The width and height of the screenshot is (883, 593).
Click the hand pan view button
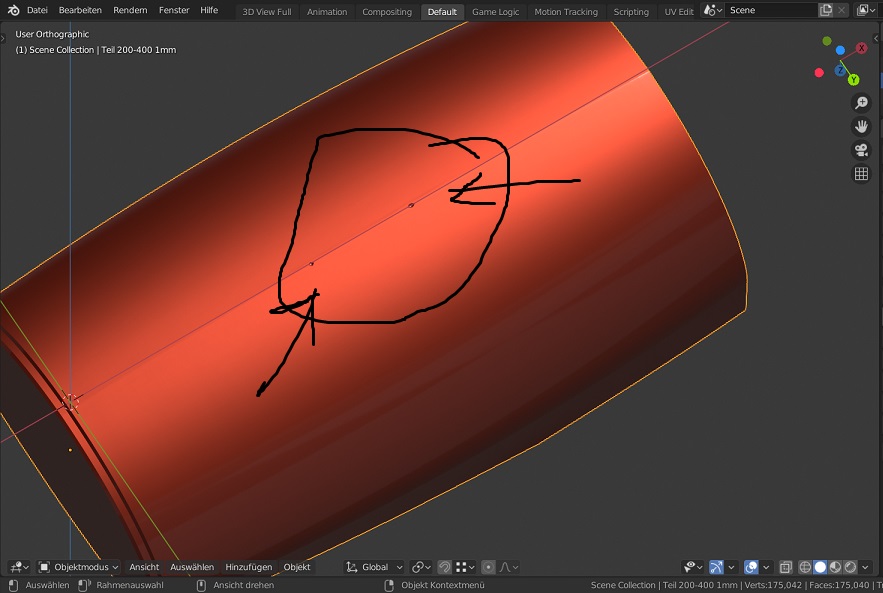click(860, 126)
